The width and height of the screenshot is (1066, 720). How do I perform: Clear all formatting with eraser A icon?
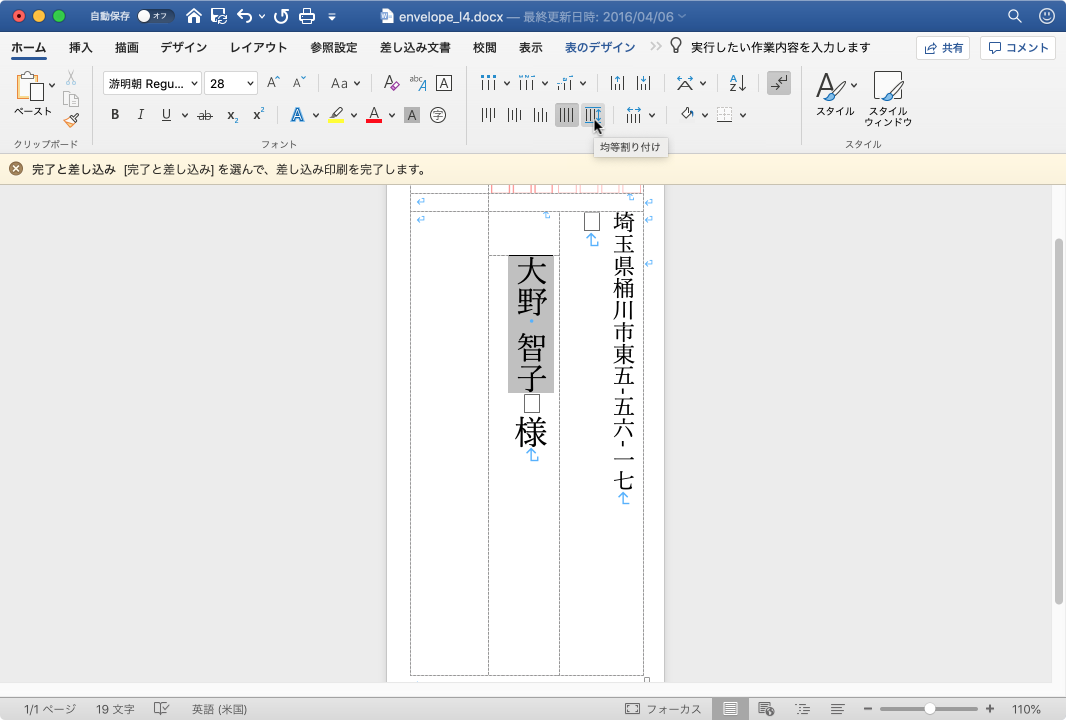(x=391, y=83)
